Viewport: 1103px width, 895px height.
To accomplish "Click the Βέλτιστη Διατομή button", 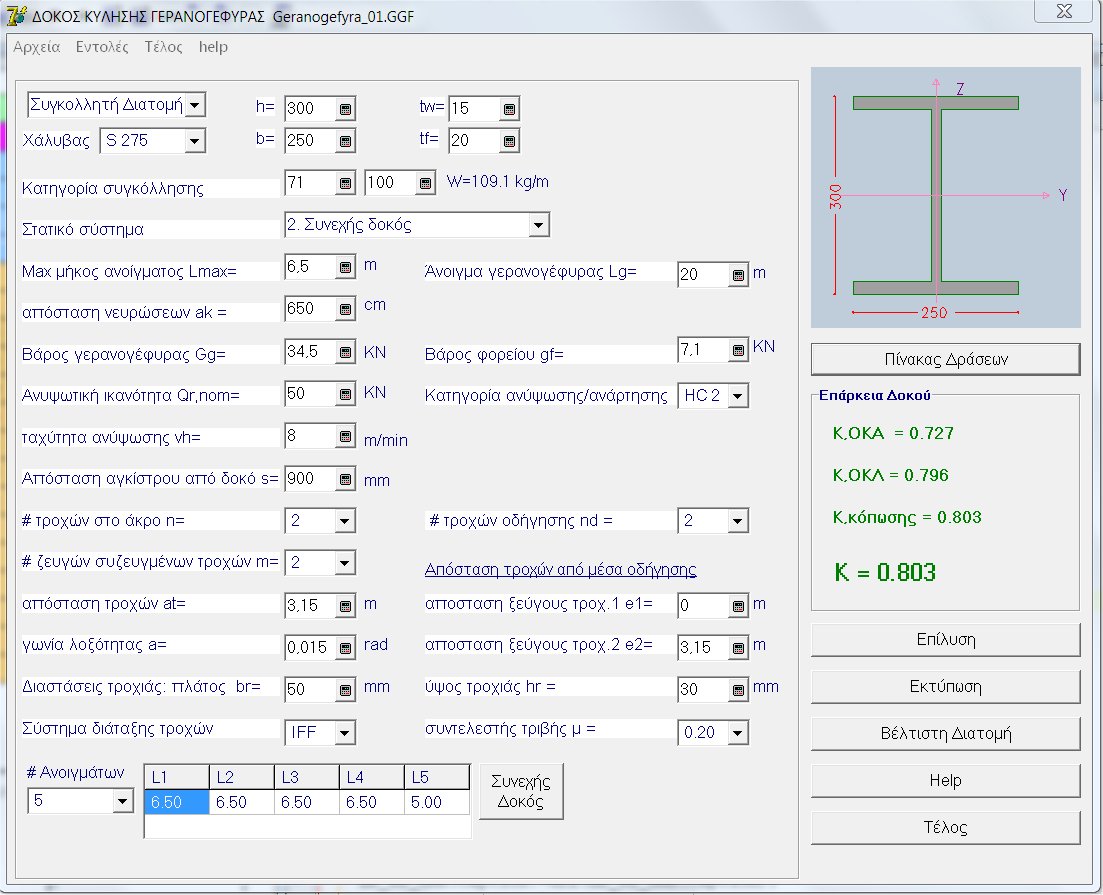I will (x=945, y=733).
